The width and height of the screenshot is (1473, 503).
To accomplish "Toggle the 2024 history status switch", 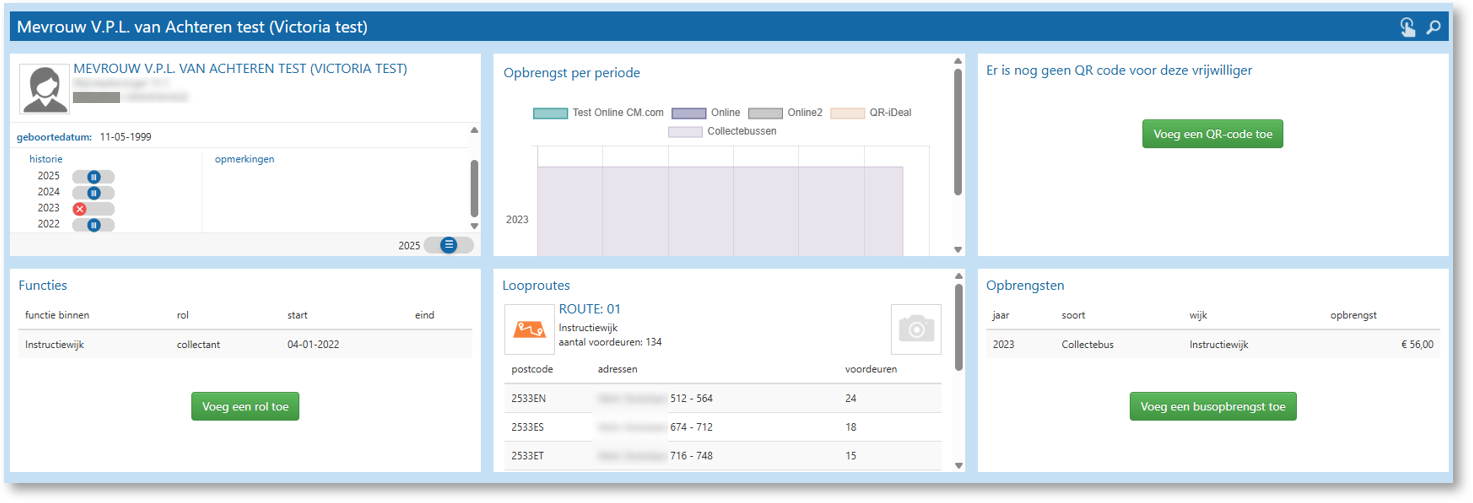I will click(x=93, y=193).
